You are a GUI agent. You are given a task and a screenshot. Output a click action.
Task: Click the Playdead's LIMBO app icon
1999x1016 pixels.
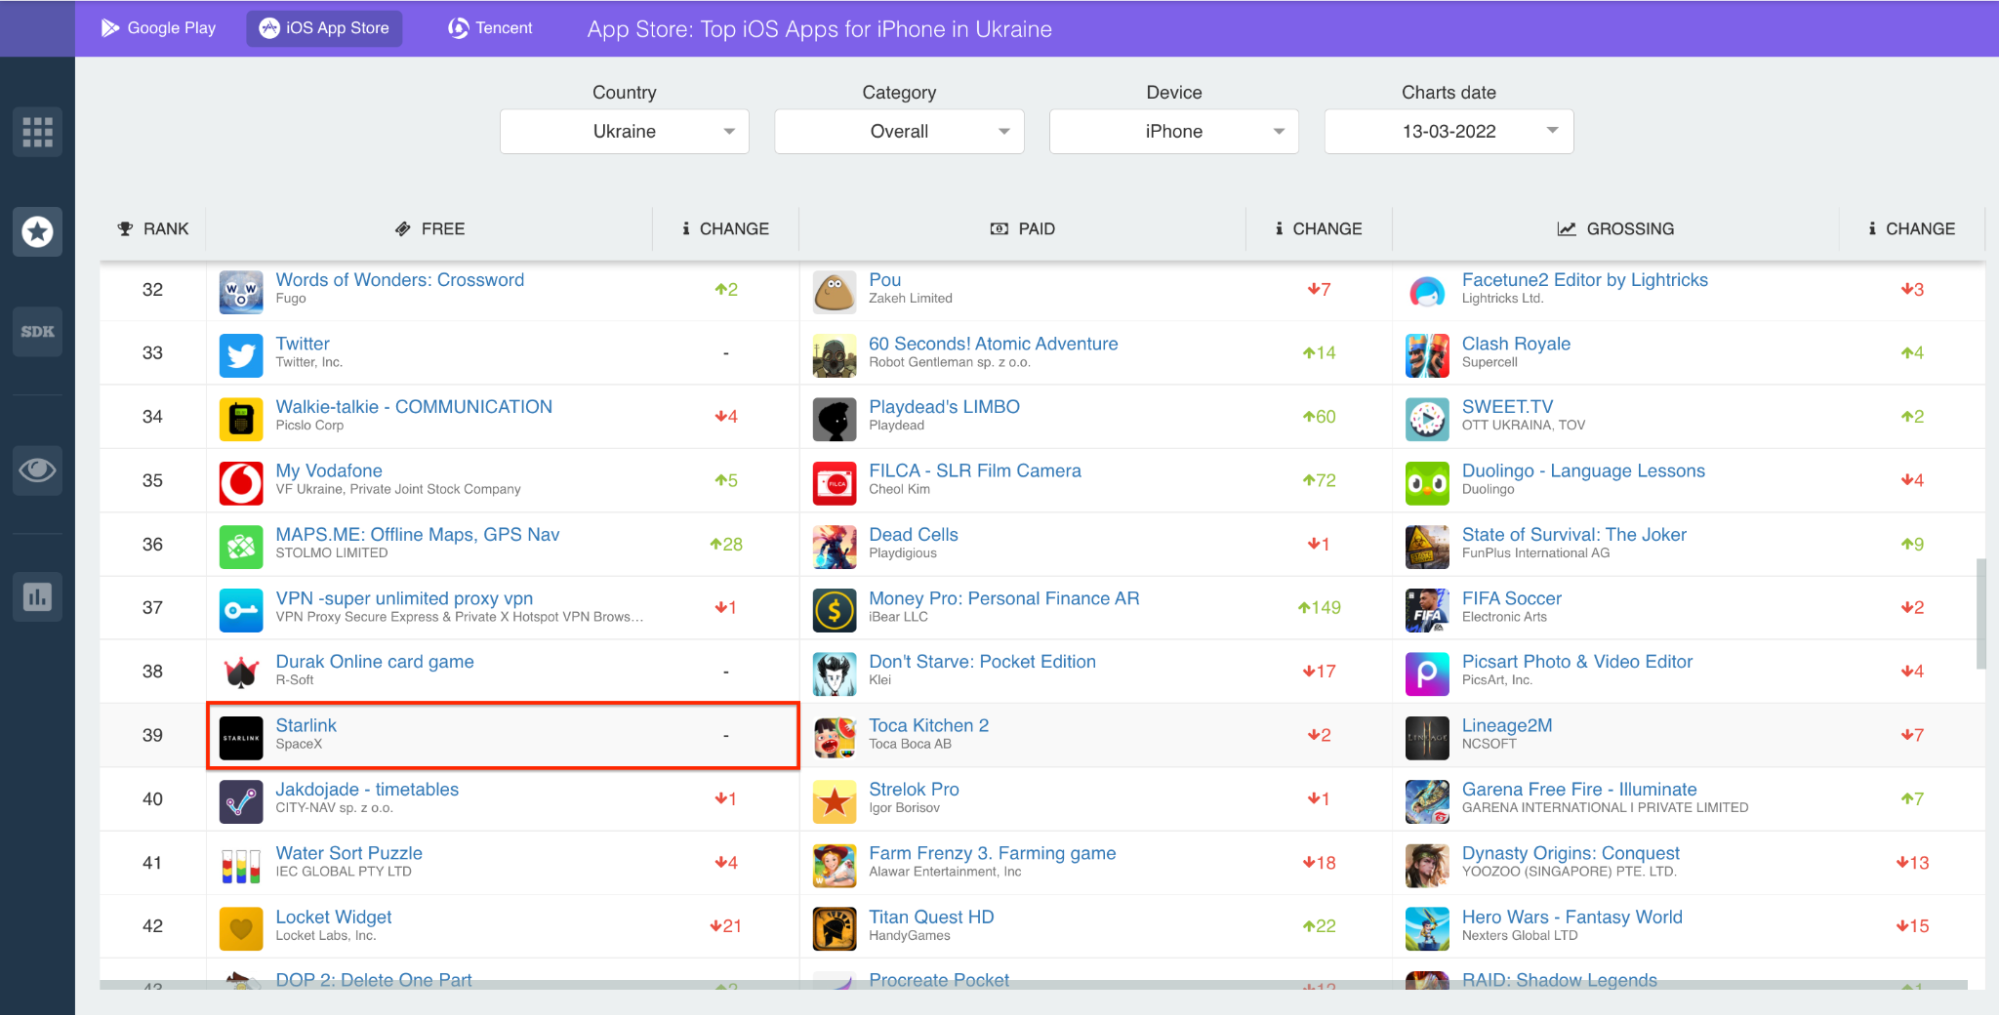tap(834, 418)
